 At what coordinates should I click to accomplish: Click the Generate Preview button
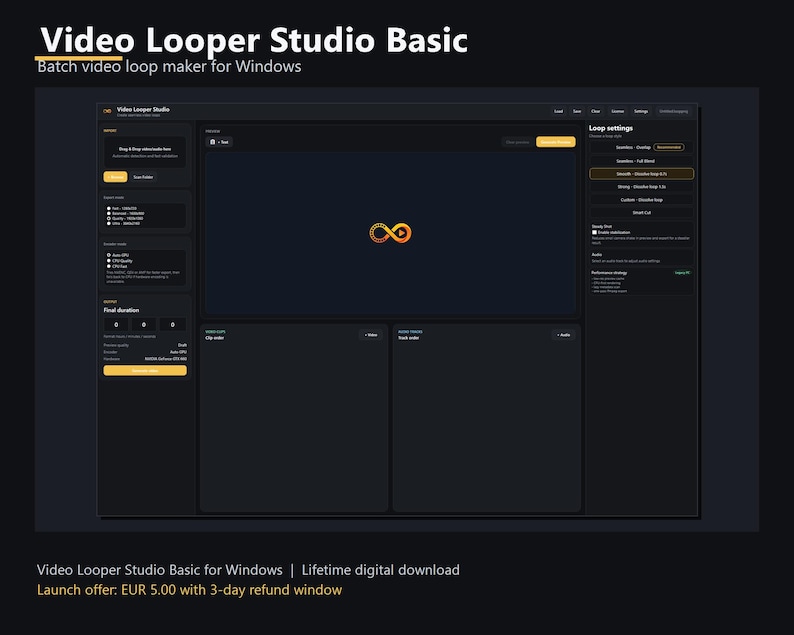555,142
